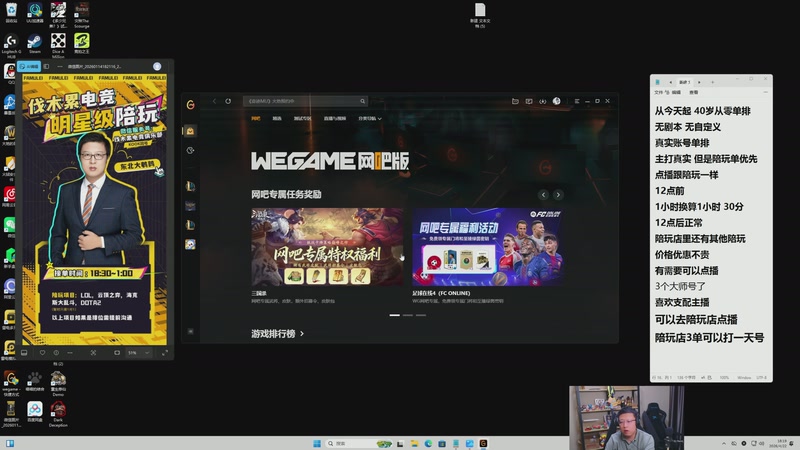The image size is (800, 450).
Task: Open the third WeGame nav tab
Action: (302, 118)
